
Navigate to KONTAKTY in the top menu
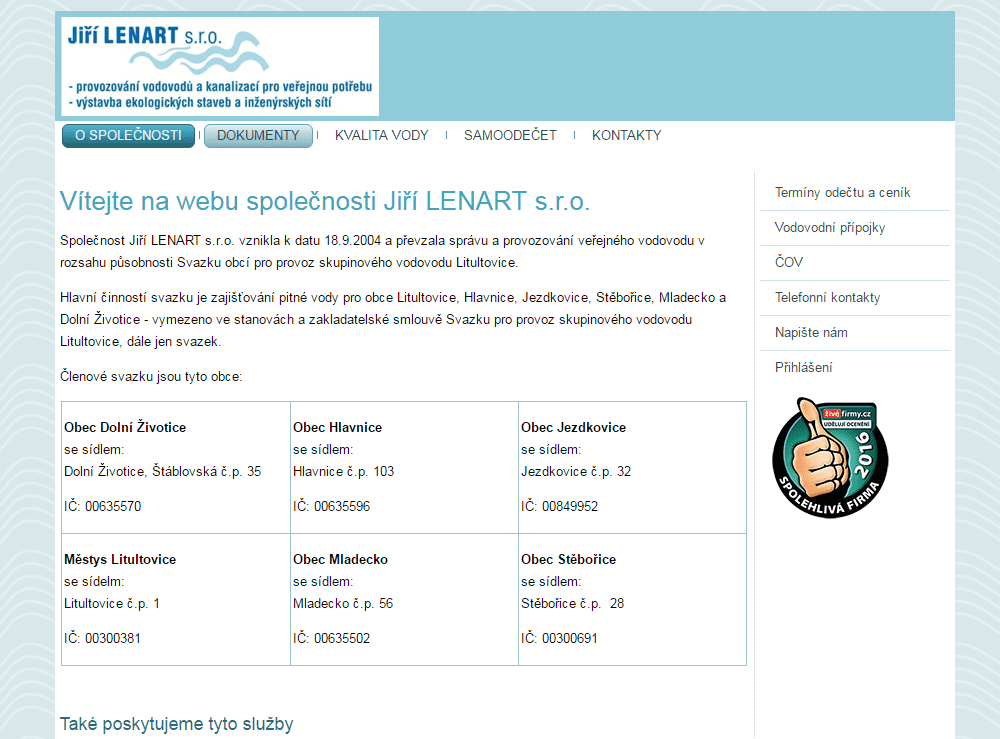point(626,136)
